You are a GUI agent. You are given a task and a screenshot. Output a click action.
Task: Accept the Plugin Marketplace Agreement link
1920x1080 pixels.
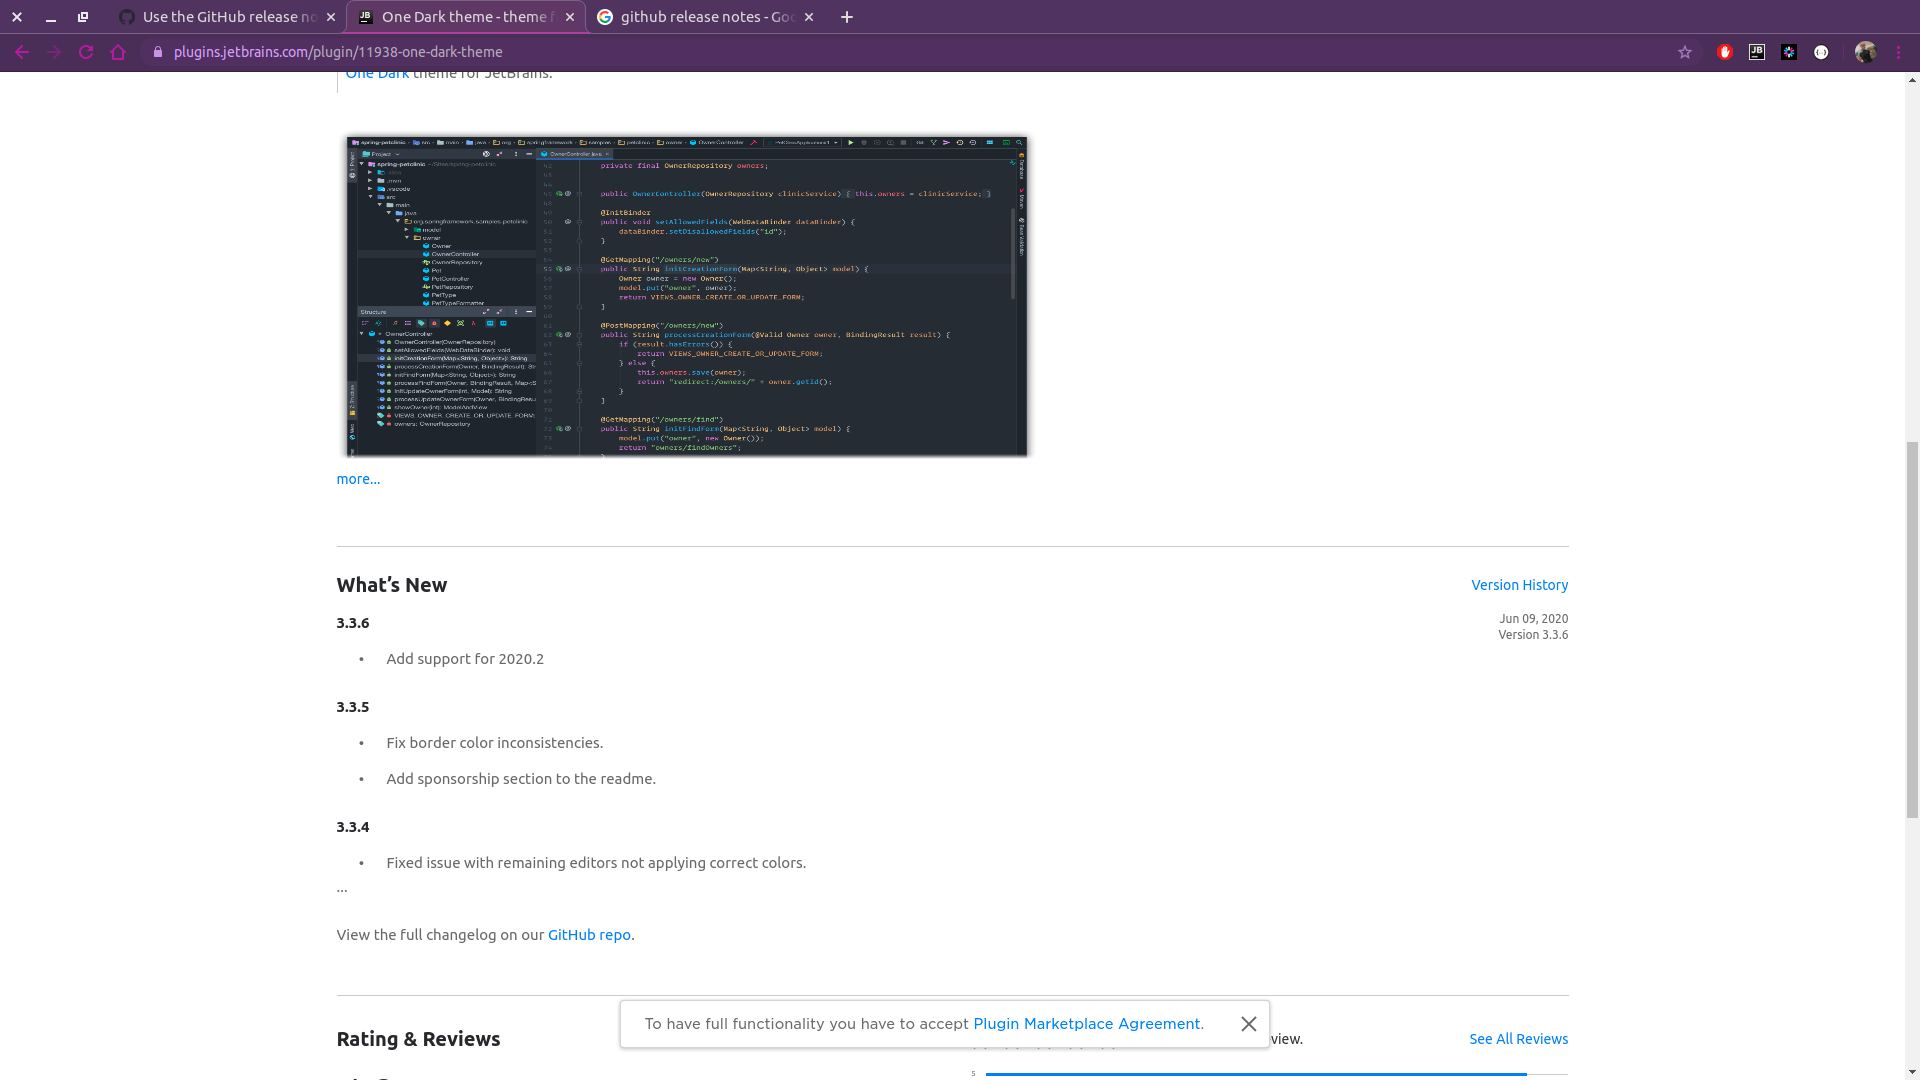(1087, 1023)
